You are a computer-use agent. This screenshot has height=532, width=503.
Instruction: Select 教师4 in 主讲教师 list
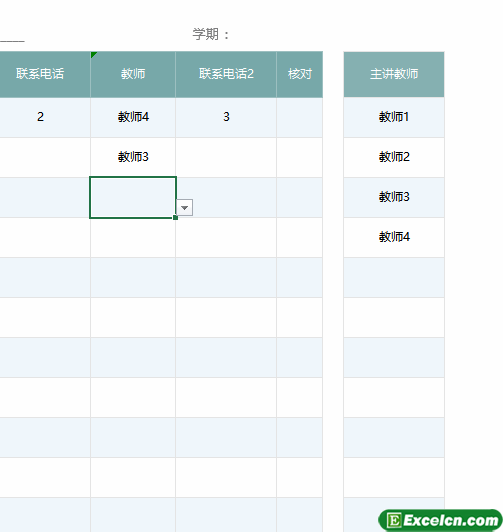[394, 238]
